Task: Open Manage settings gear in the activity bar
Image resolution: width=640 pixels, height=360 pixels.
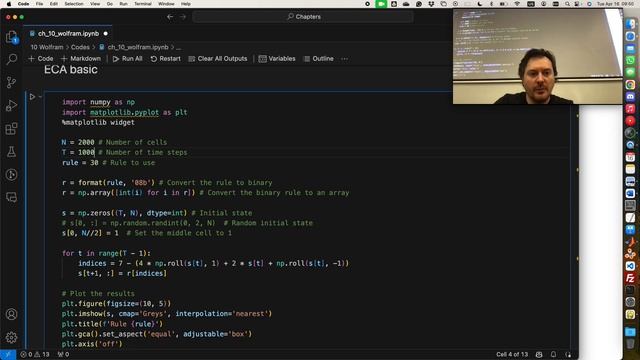Action: (11, 338)
